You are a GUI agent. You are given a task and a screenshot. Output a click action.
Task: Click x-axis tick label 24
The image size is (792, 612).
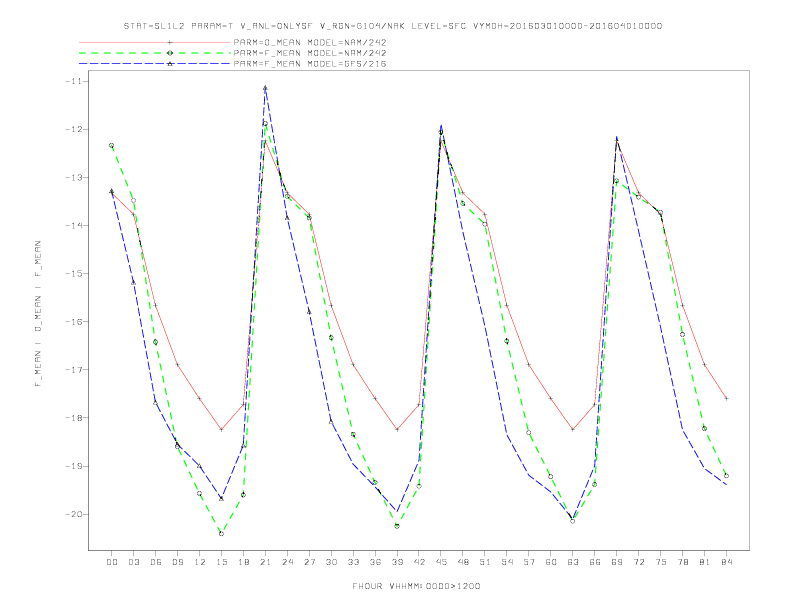point(287,562)
